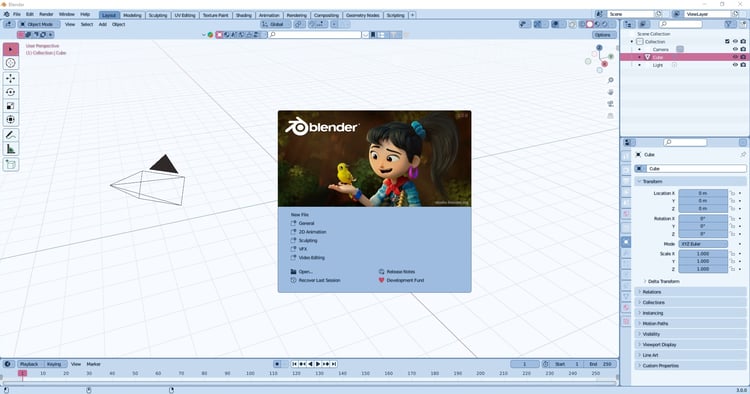Hide Cube using its eye icon
This screenshot has width=750, height=394.
tap(735, 57)
